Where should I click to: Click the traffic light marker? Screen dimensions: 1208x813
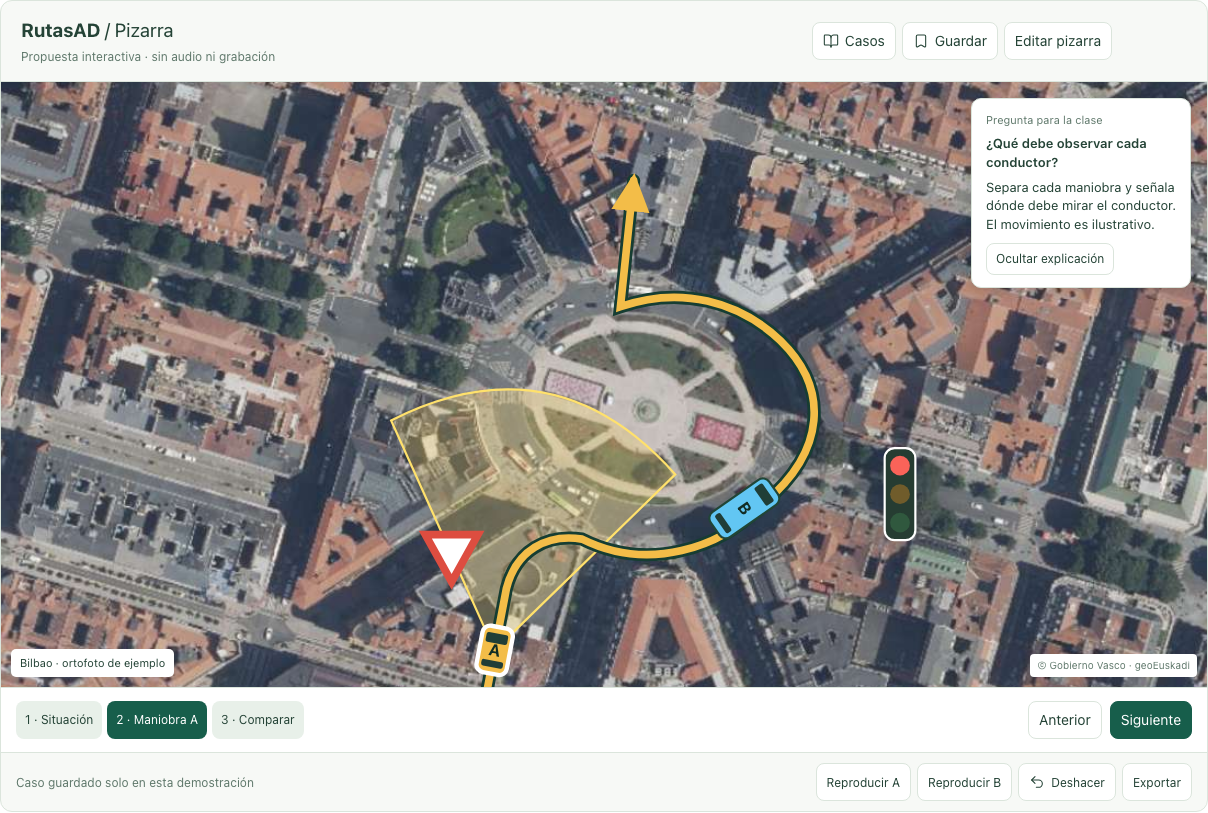[x=900, y=494]
